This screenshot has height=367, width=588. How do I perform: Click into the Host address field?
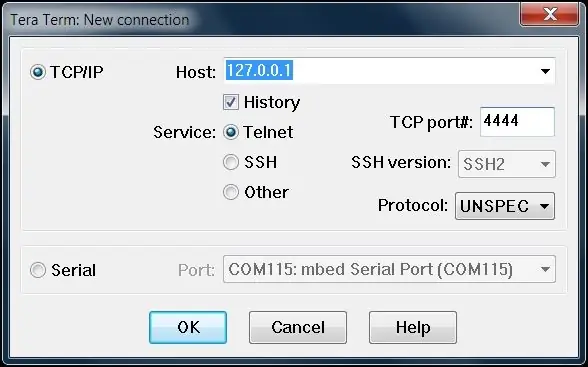(381, 71)
